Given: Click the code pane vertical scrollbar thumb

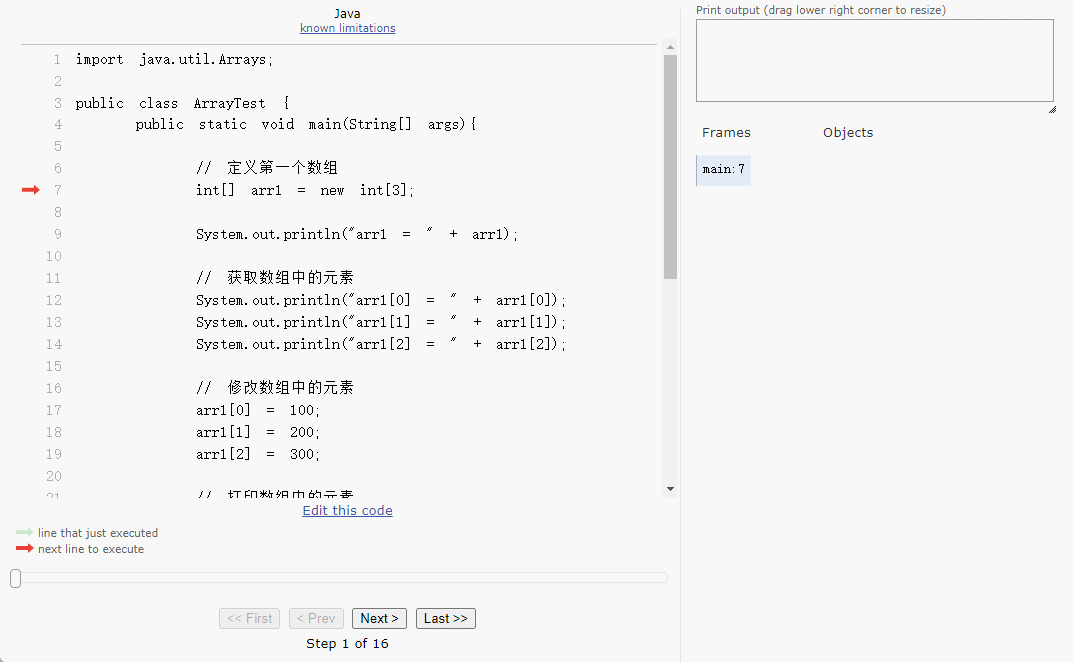Looking at the screenshot, I should (670, 165).
